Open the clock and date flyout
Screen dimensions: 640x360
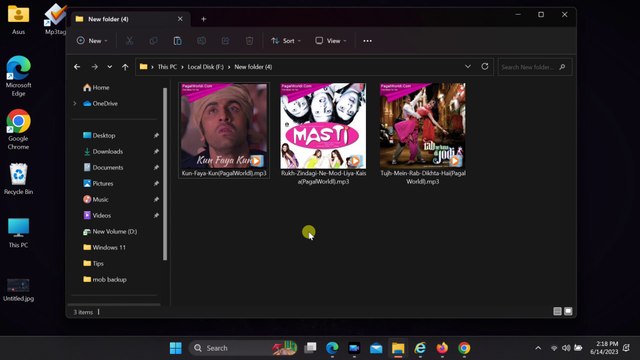click(x=604, y=348)
